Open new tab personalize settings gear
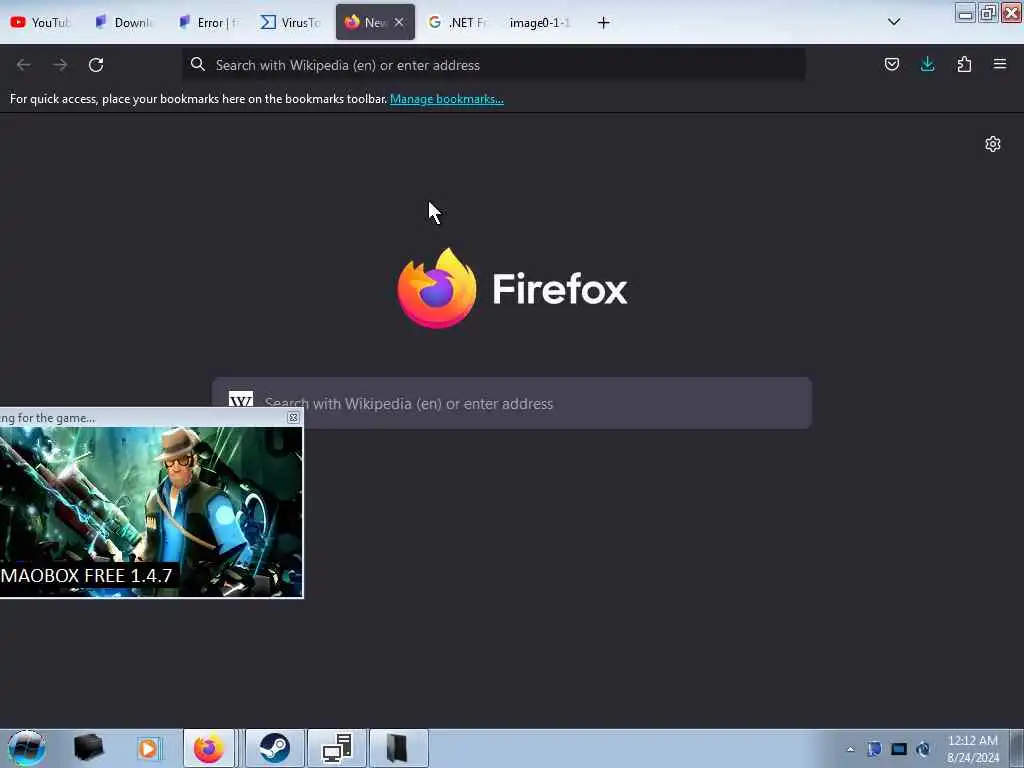This screenshot has width=1024, height=768. pyautogui.click(x=993, y=144)
